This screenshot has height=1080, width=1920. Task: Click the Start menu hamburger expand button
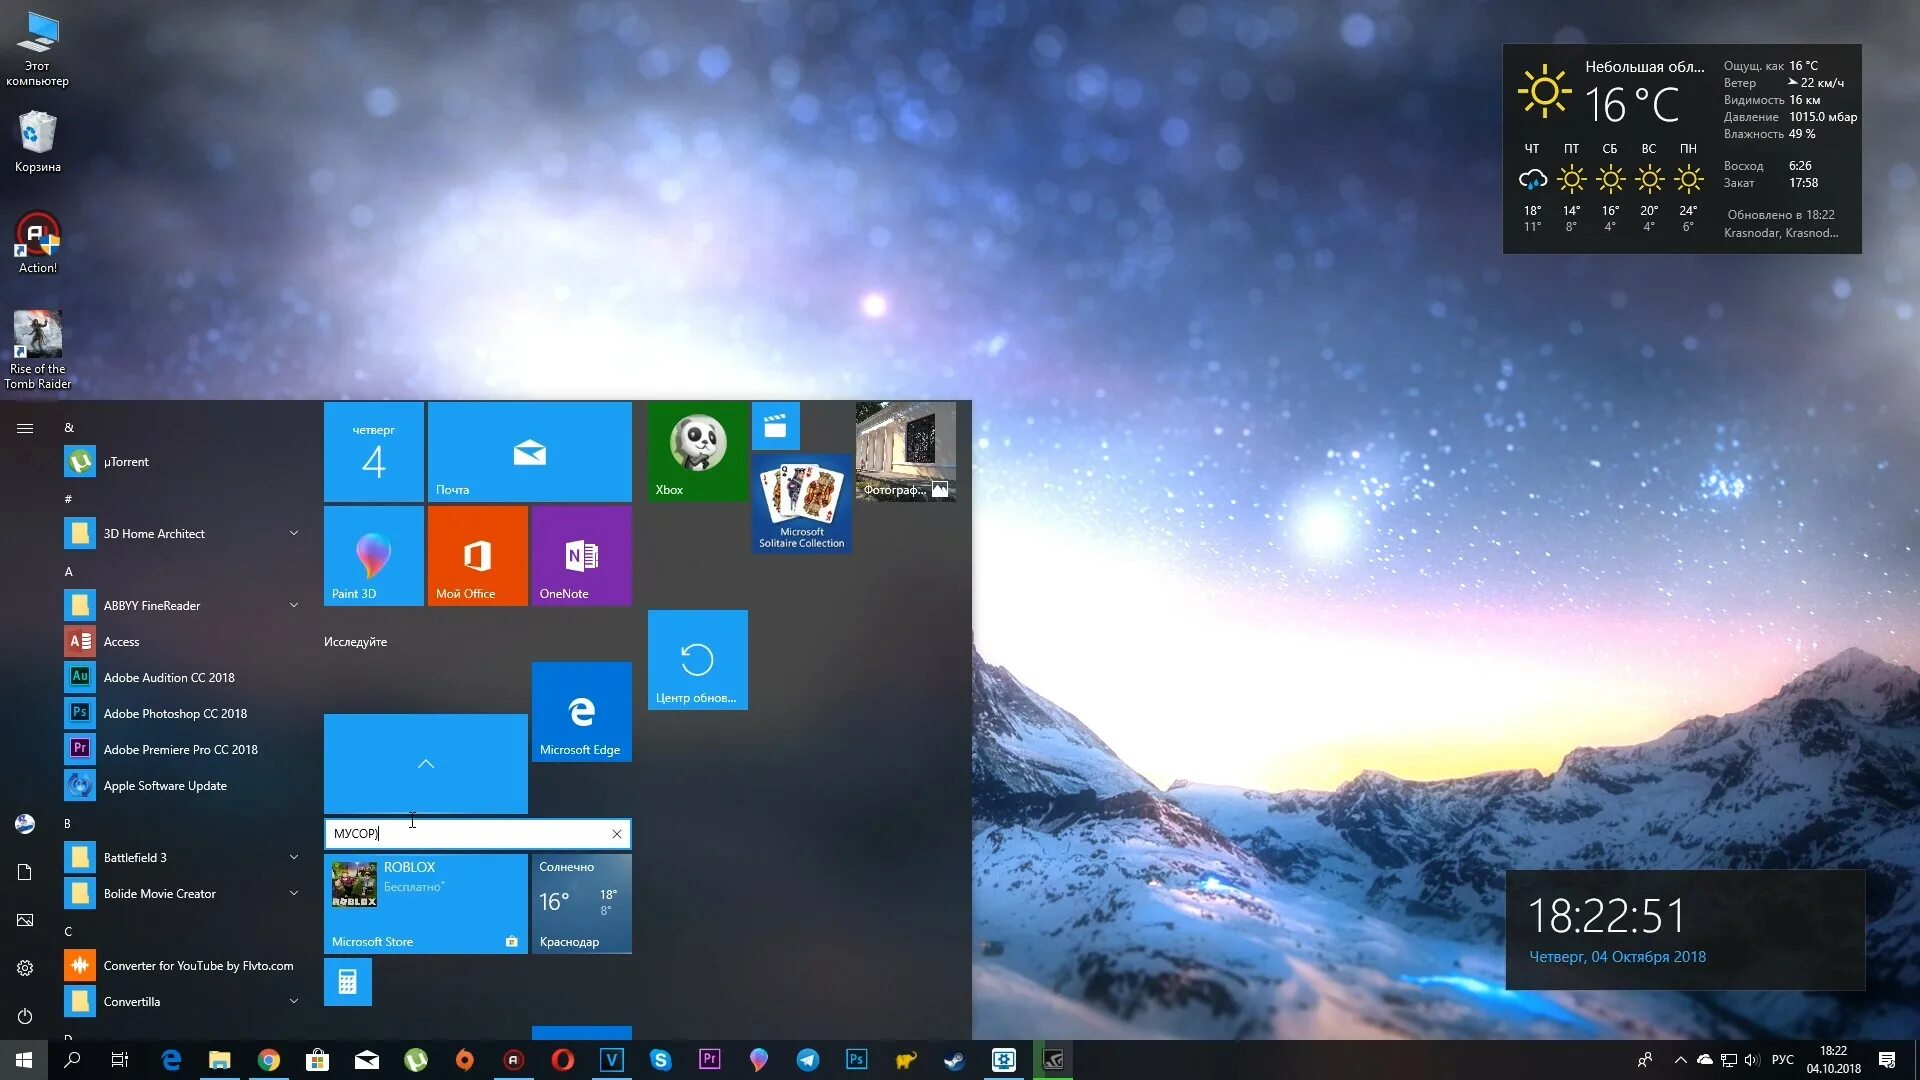coord(25,429)
